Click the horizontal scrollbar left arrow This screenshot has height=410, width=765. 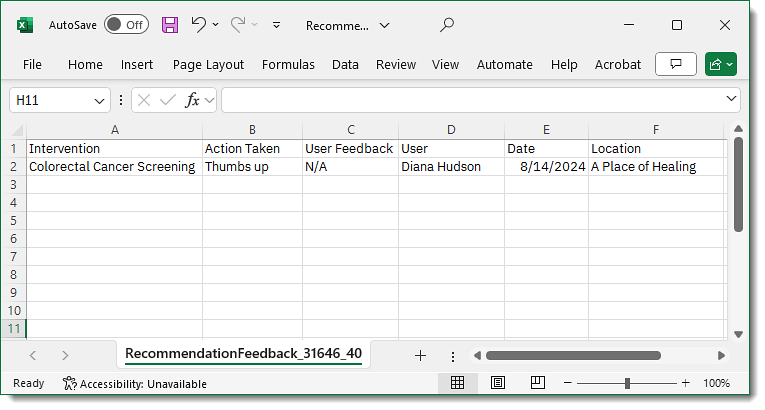click(477, 356)
